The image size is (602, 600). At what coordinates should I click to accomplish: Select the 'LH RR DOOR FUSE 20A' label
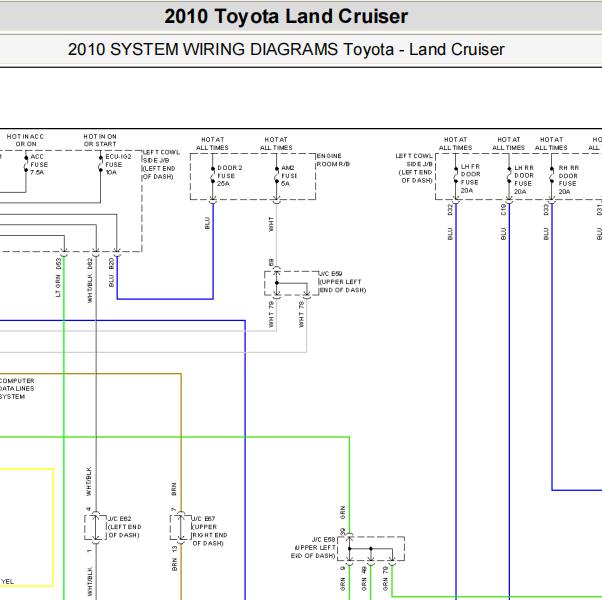click(x=524, y=180)
